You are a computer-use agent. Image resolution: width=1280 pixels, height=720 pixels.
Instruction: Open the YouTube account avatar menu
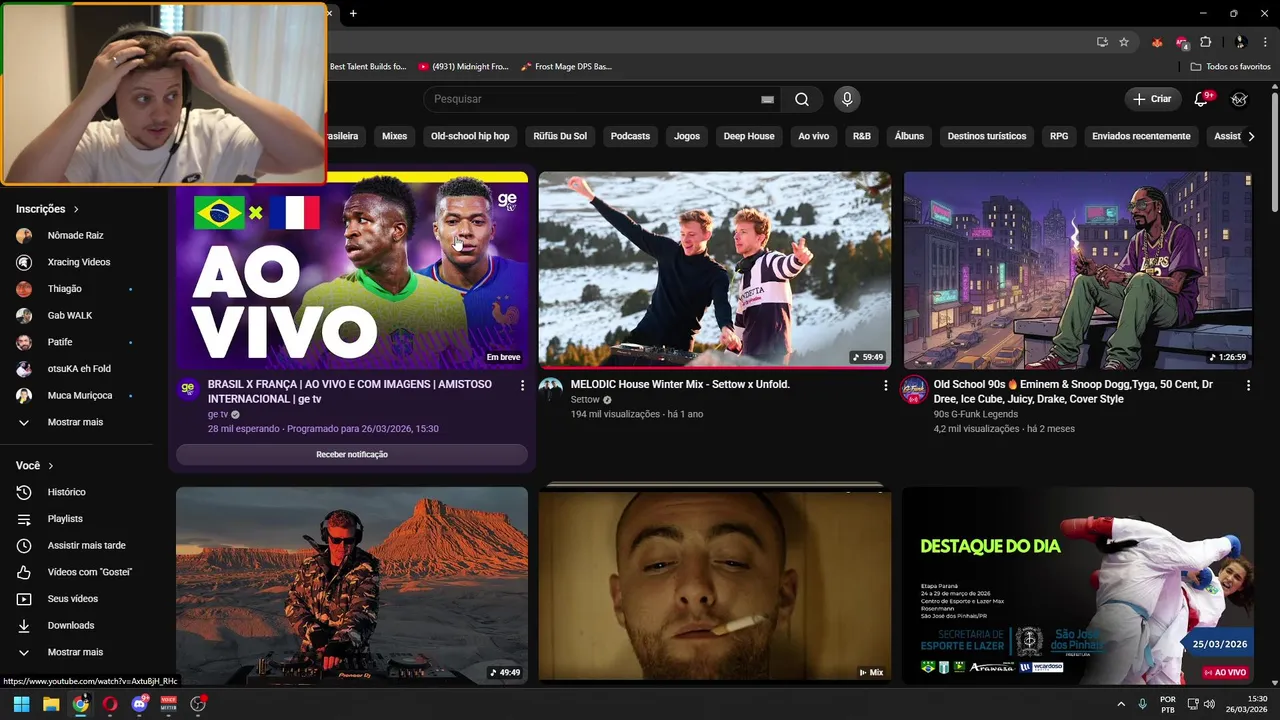pos(1239,99)
